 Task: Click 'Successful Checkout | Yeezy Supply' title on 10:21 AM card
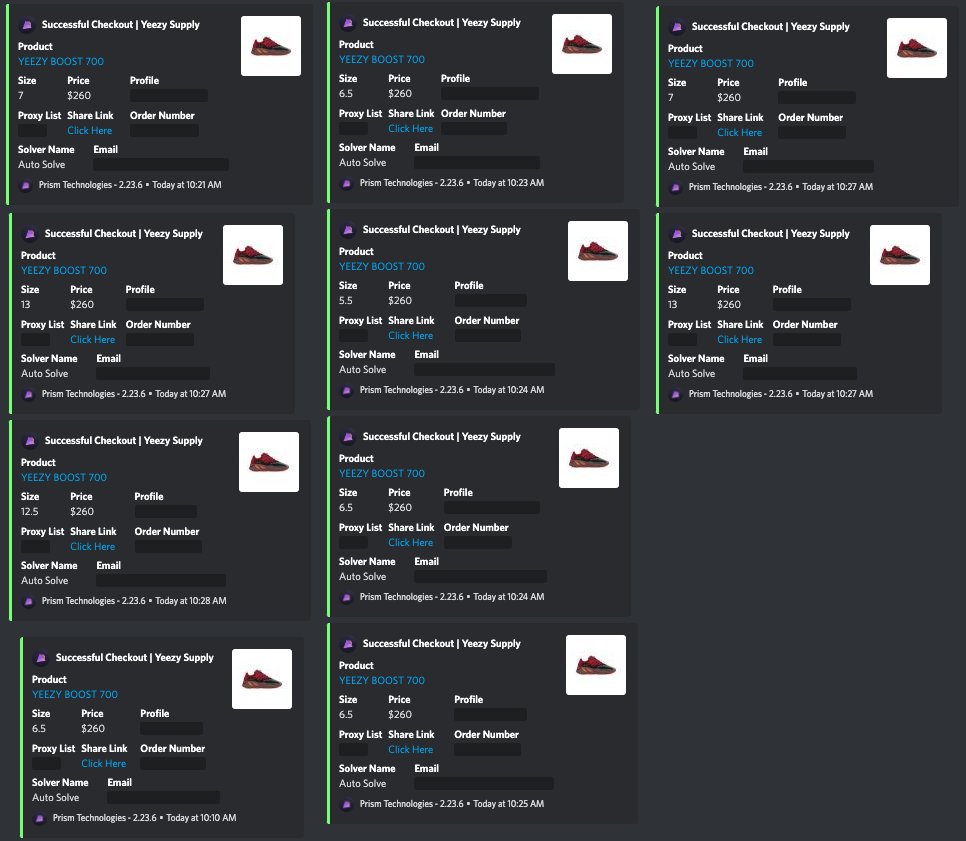coord(121,25)
